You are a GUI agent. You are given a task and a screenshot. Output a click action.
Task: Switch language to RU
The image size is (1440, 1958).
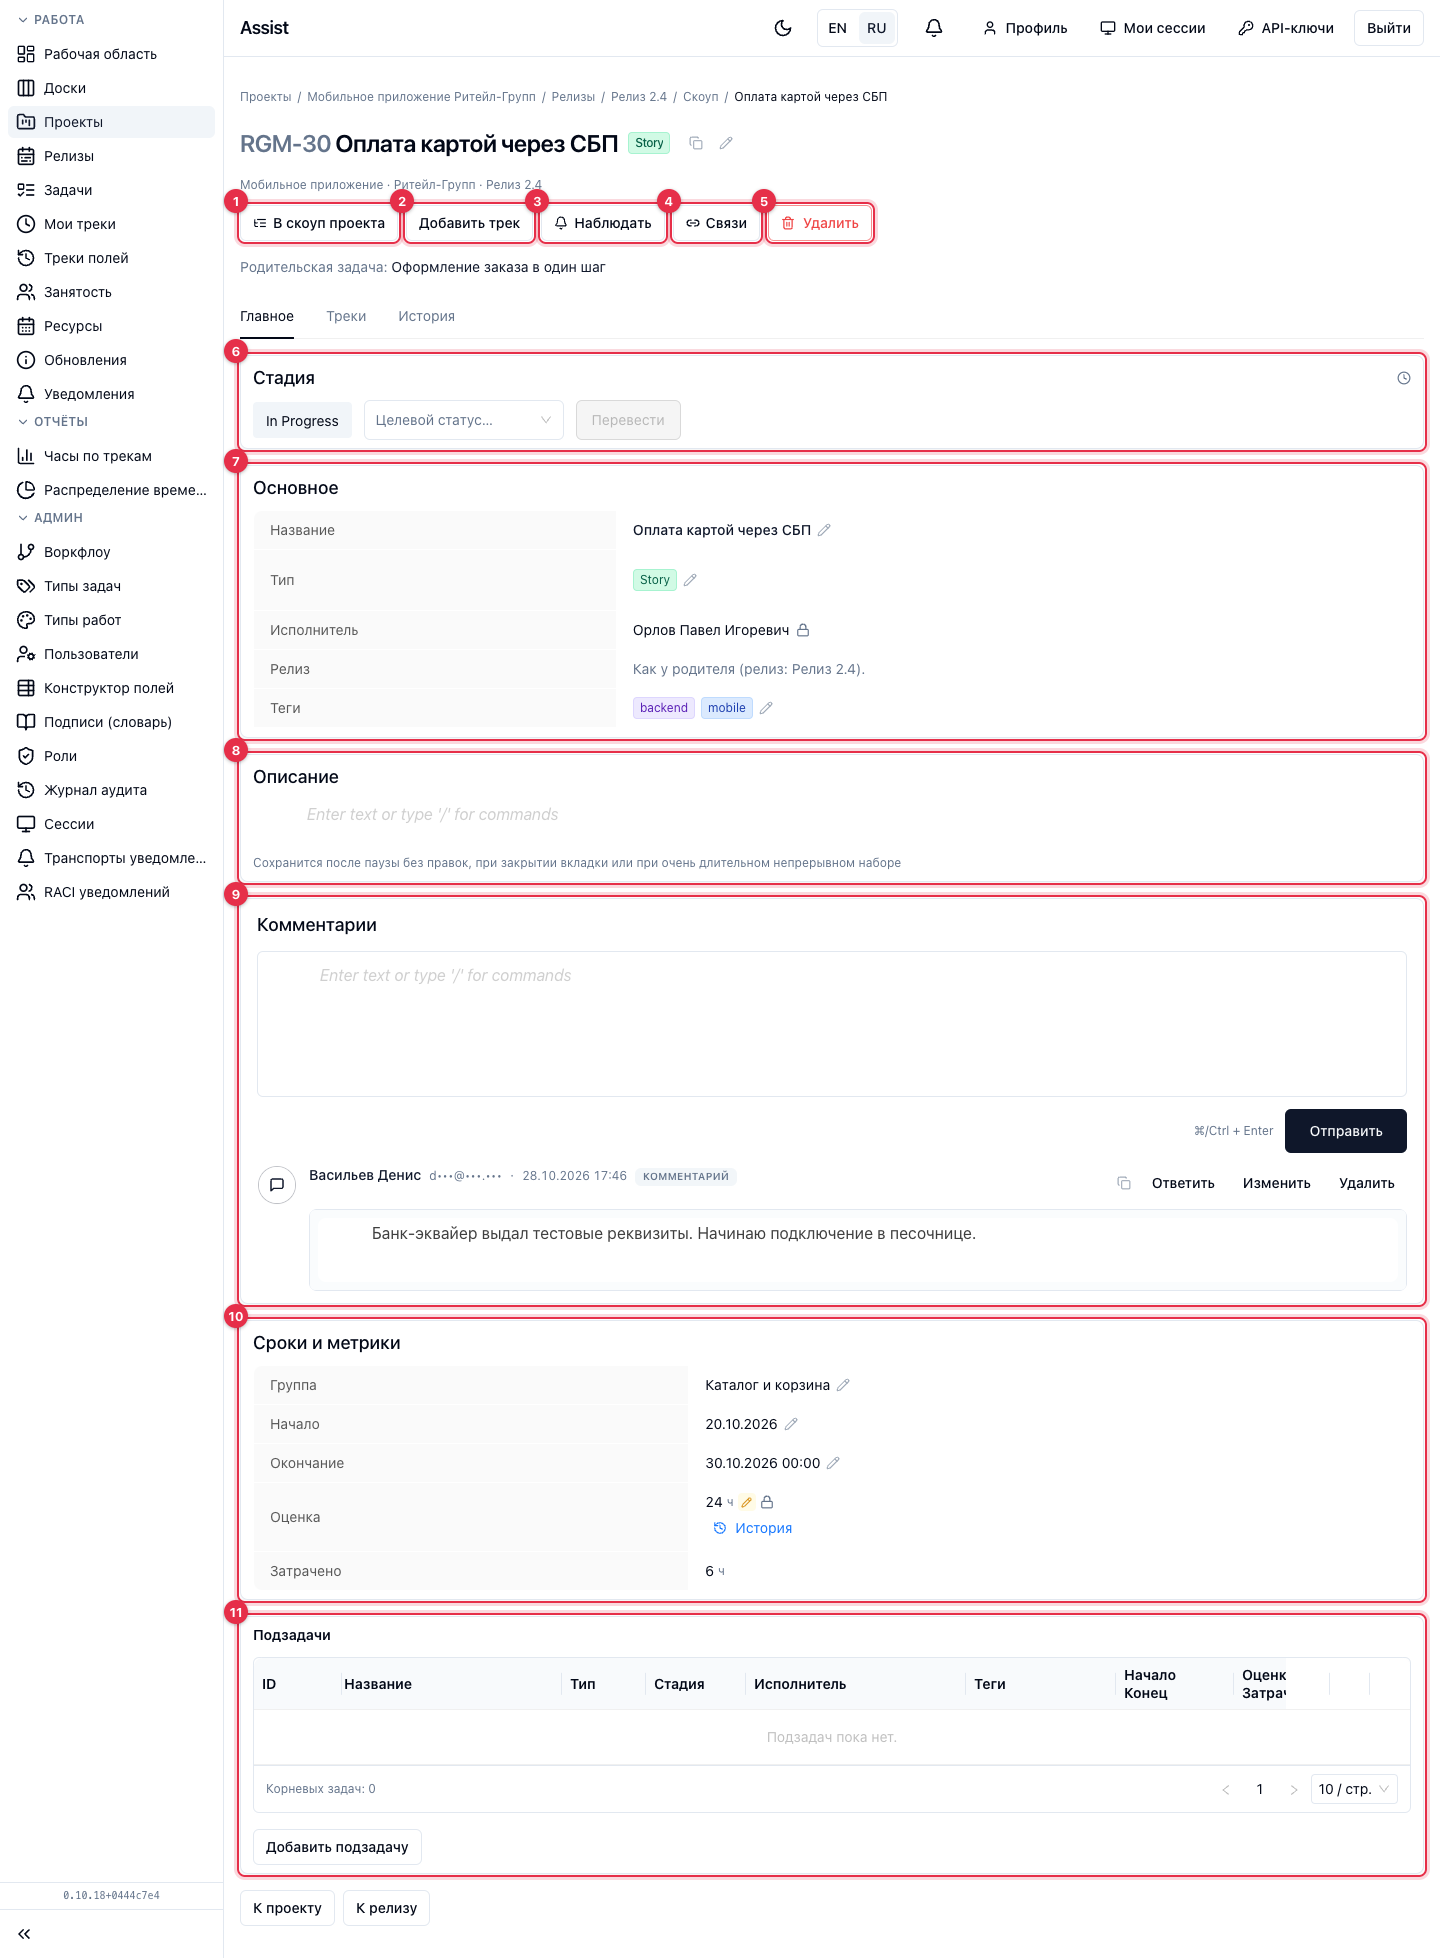(877, 28)
